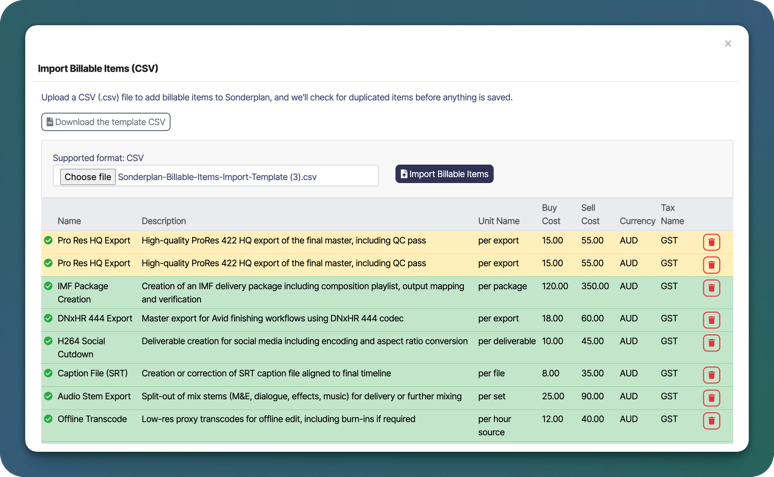
Task: Click the 350.00 sell cost value
Action: point(595,286)
